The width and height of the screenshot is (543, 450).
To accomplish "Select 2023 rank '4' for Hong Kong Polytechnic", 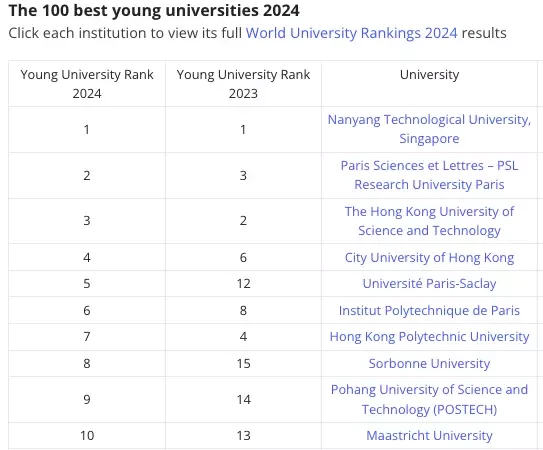I will pyautogui.click(x=243, y=336).
